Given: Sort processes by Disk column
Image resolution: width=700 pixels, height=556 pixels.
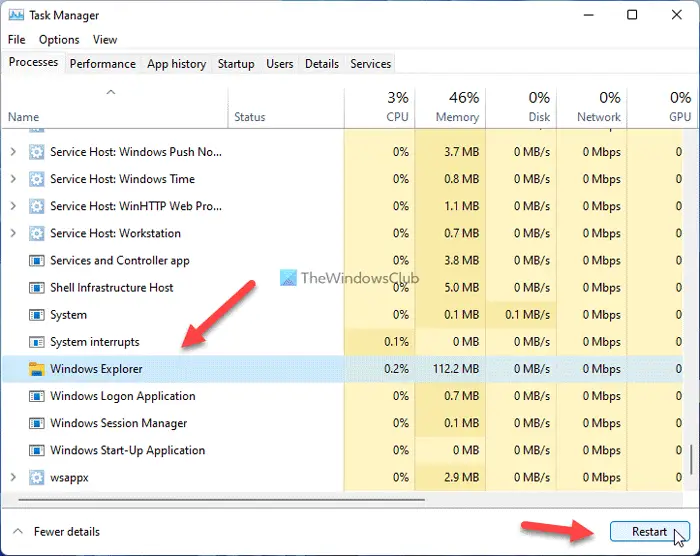Looking at the screenshot, I should point(521,108).
